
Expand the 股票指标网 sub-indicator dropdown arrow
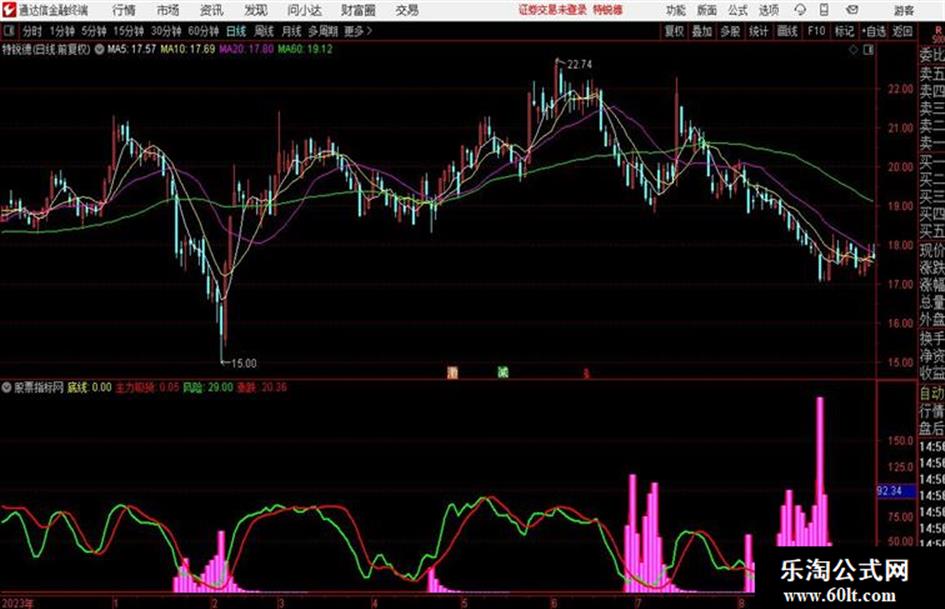[7, 388]
